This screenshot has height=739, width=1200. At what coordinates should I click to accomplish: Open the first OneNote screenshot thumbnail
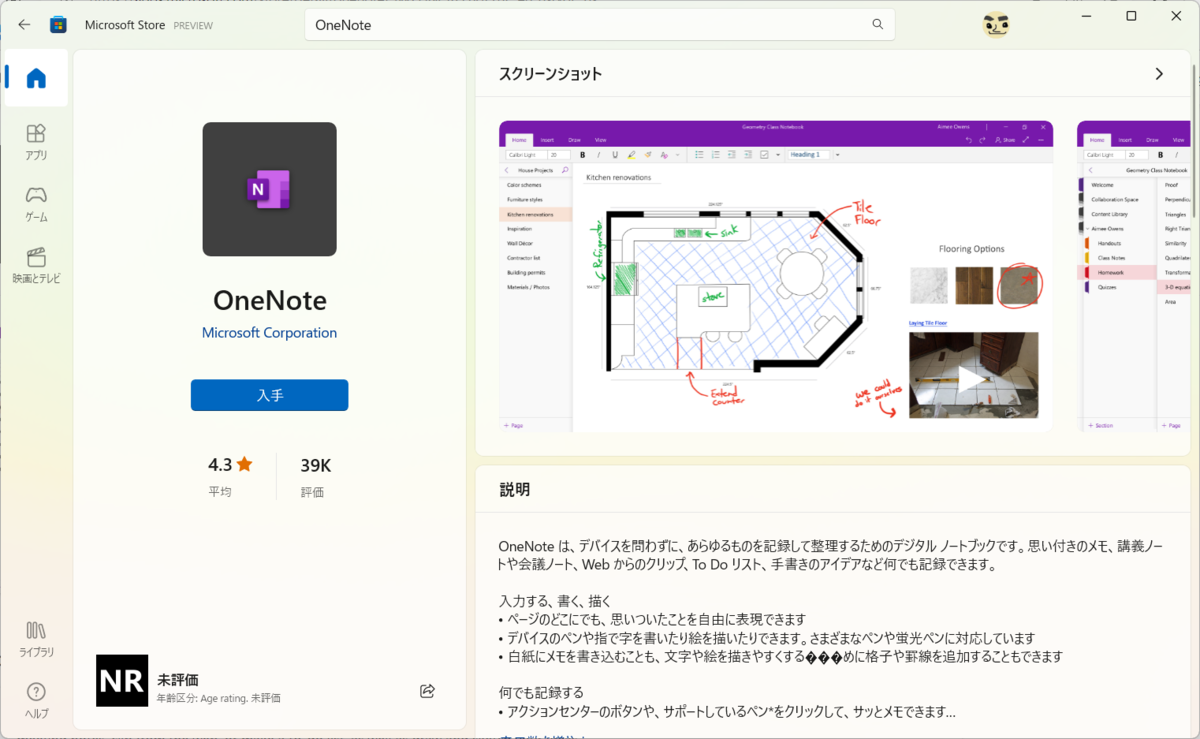[775, 277]
